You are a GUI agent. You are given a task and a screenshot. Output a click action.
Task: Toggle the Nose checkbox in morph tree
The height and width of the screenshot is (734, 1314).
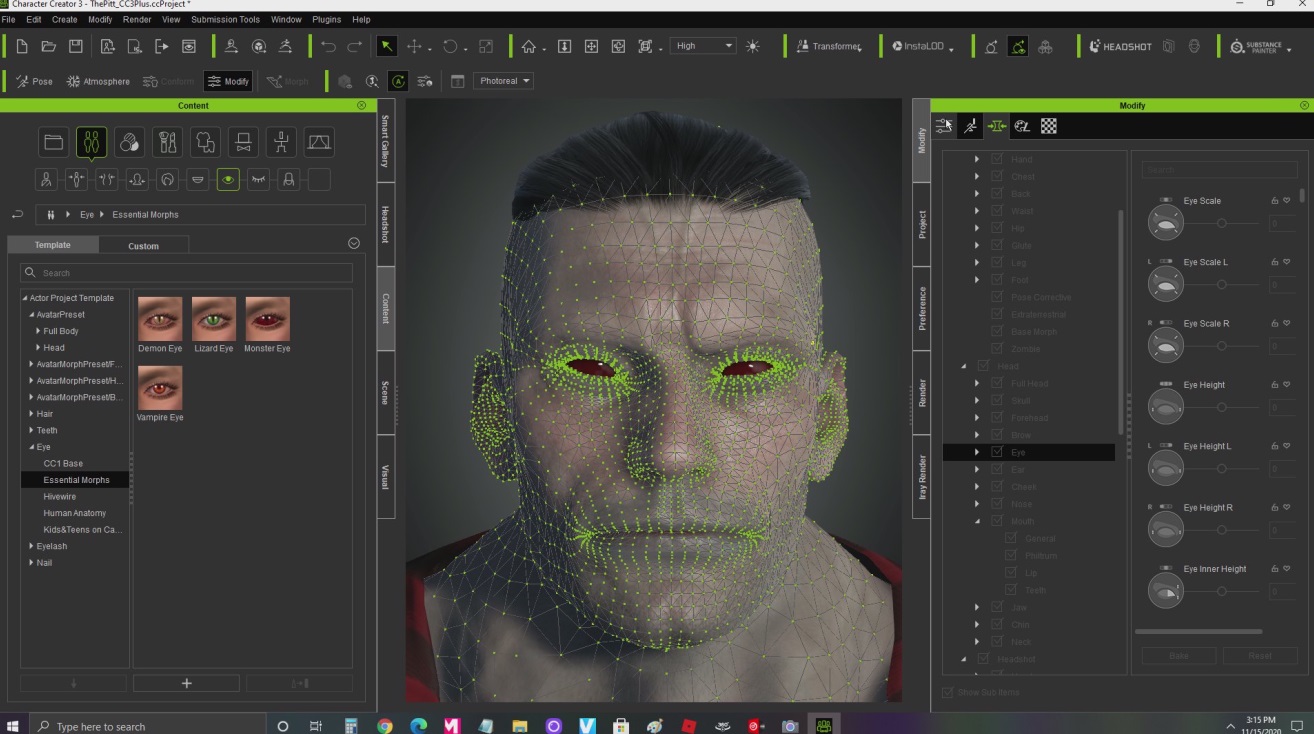point(997,504)
